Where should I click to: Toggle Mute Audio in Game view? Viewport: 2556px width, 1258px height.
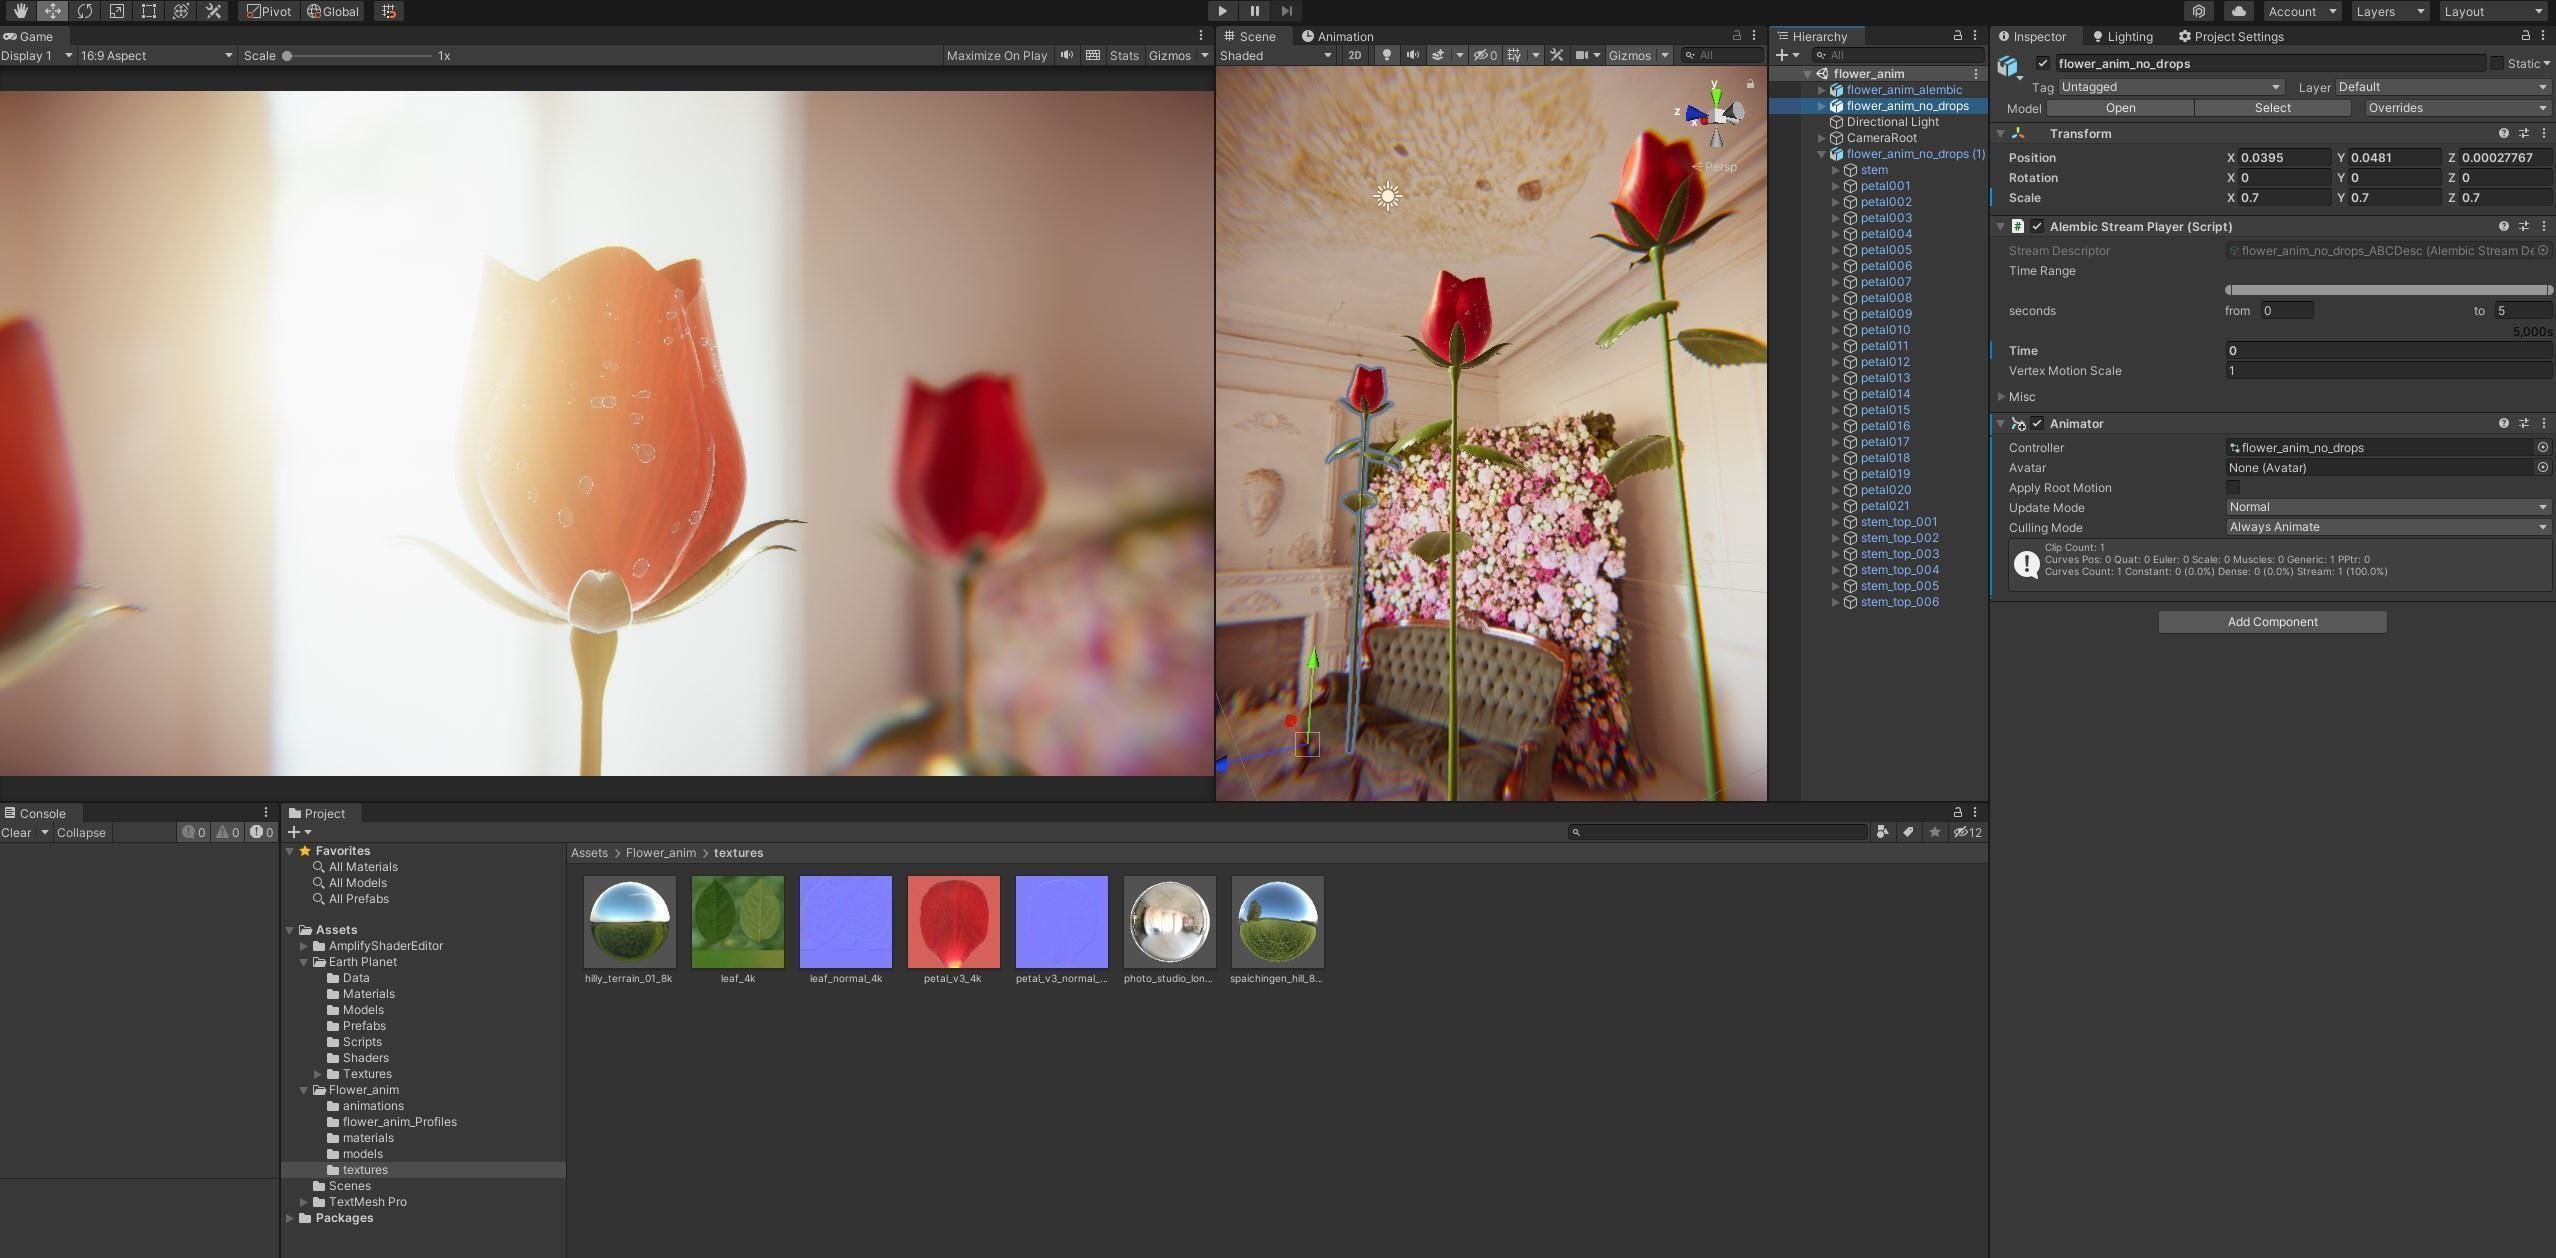(1067, 55)
